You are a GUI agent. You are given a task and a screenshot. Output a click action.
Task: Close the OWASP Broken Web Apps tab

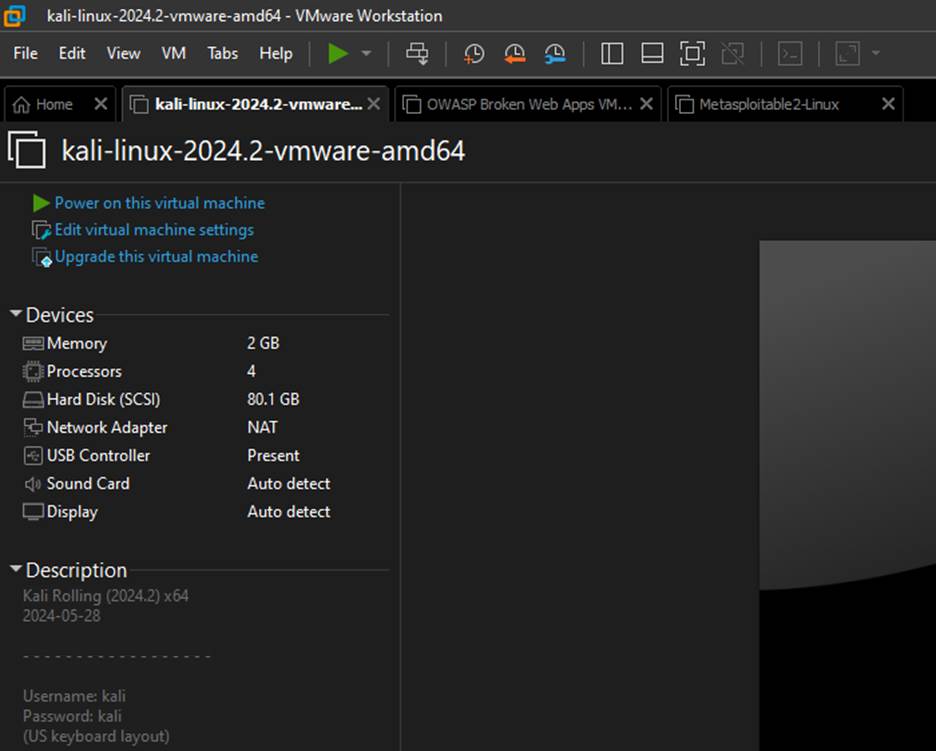point(646,104)
